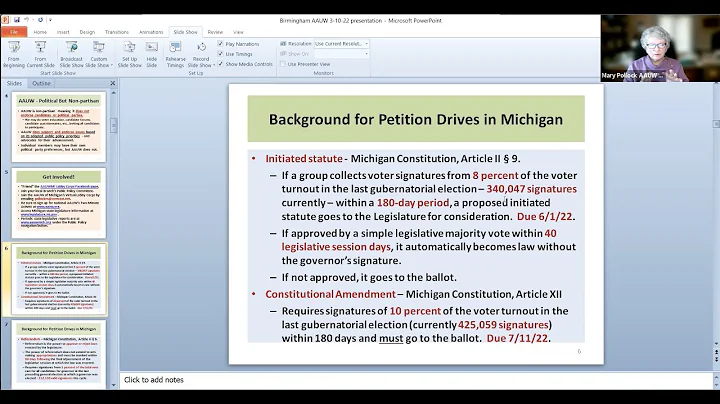Image resolution: width=720 pixels, height=404 pixels.
Task: Click thumbnail pane scroll down arrow
Action: (113, 385)
